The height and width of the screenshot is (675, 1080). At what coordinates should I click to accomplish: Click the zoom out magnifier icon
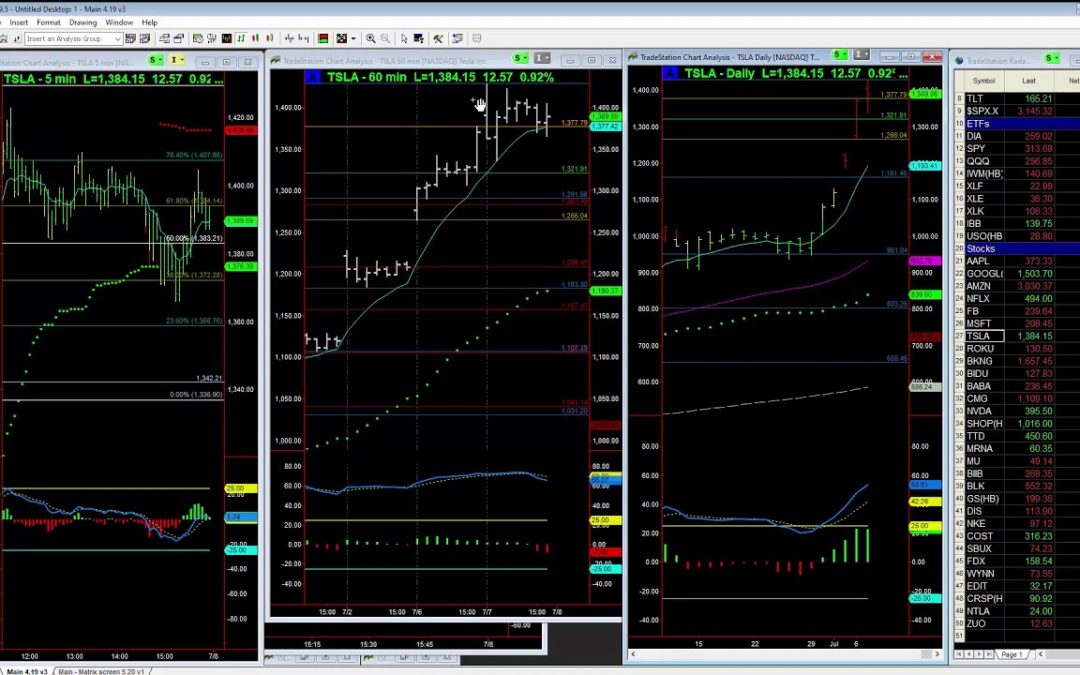click(x=385, y=39)
